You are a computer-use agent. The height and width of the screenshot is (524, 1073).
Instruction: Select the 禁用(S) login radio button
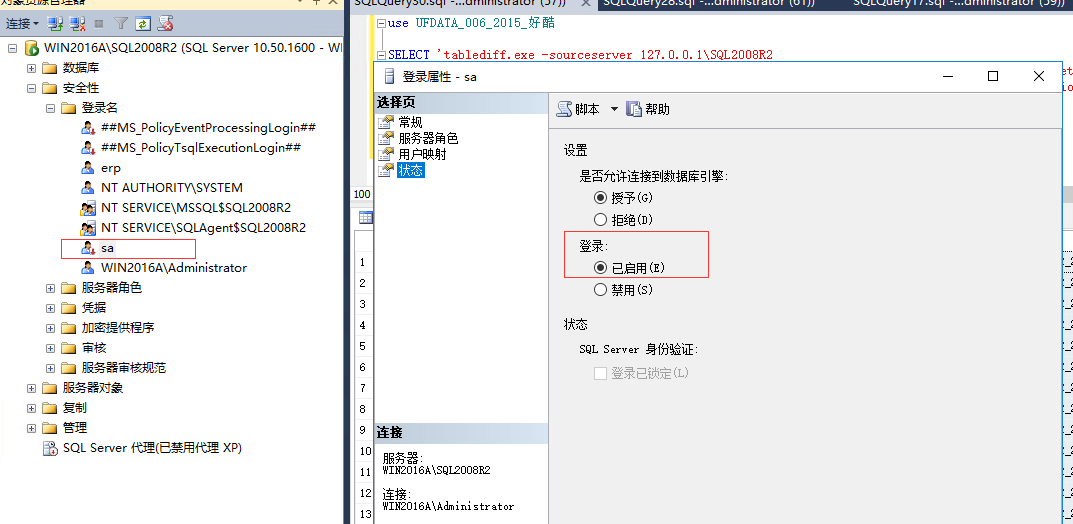(600, 290)
